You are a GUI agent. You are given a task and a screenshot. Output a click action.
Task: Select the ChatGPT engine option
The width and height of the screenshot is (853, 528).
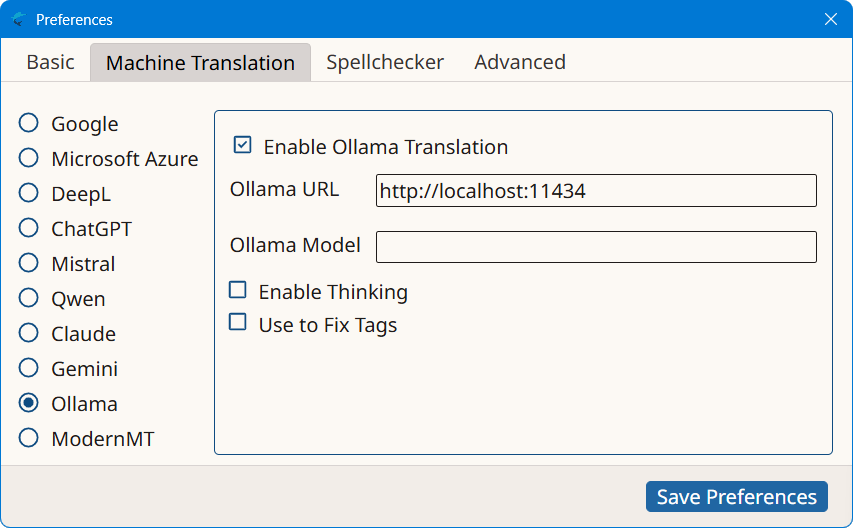point(28,228)
